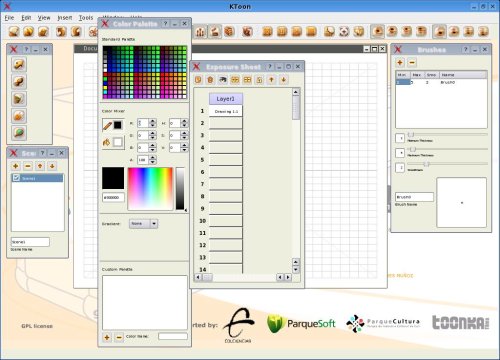Click the eye visibility icon in Exposure Sheet
500x360 pixels.
pos(222,80)
